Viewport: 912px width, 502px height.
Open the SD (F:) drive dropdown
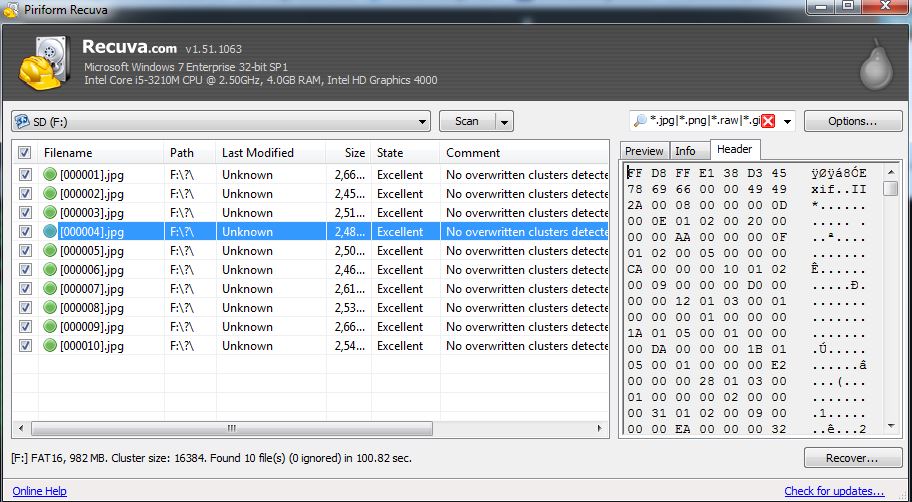[423, 121]
